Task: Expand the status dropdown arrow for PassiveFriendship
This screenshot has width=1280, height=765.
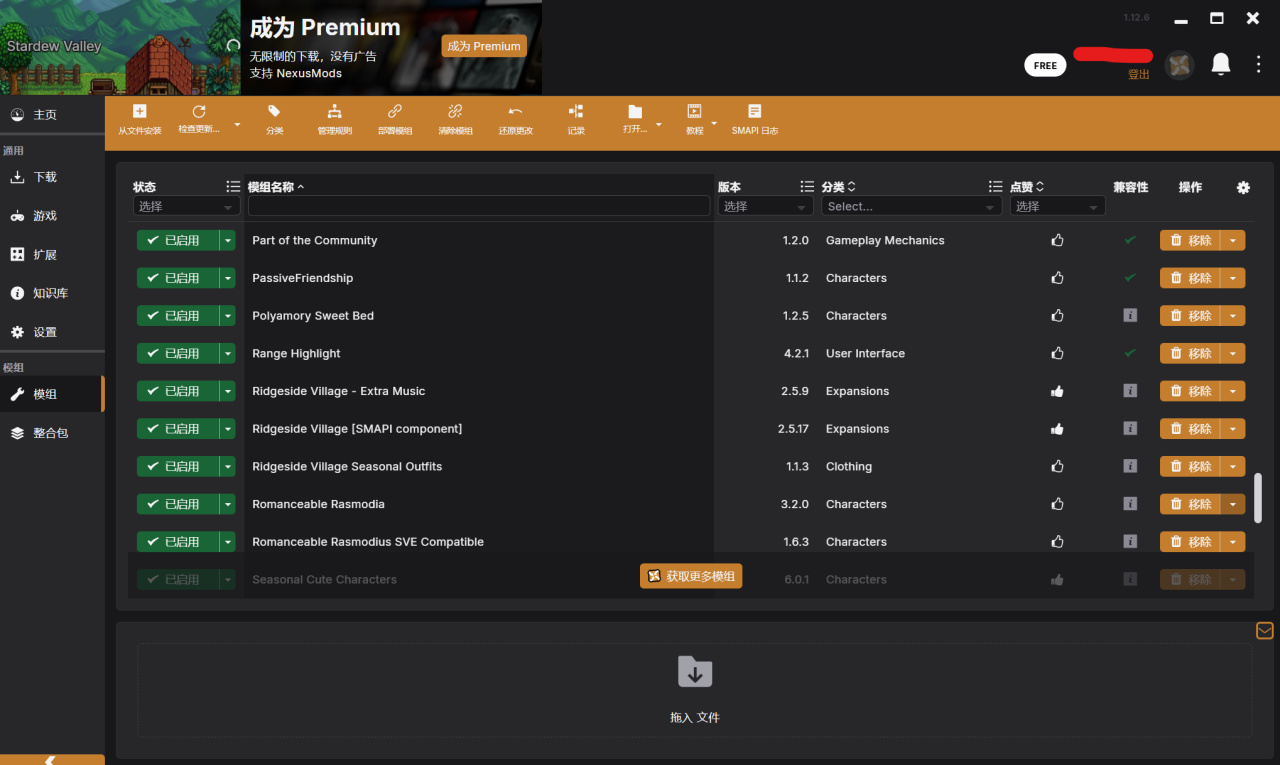Action: (x=228, y=278)
